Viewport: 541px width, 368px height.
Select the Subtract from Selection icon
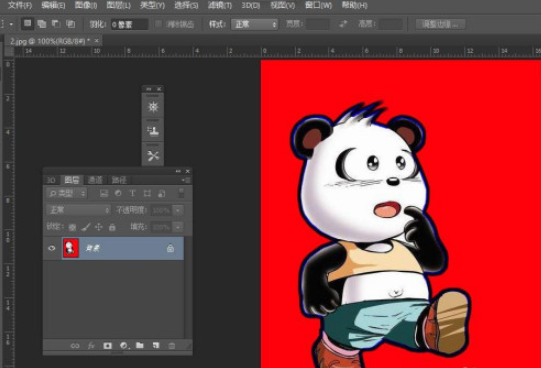[x=56, y=24]
